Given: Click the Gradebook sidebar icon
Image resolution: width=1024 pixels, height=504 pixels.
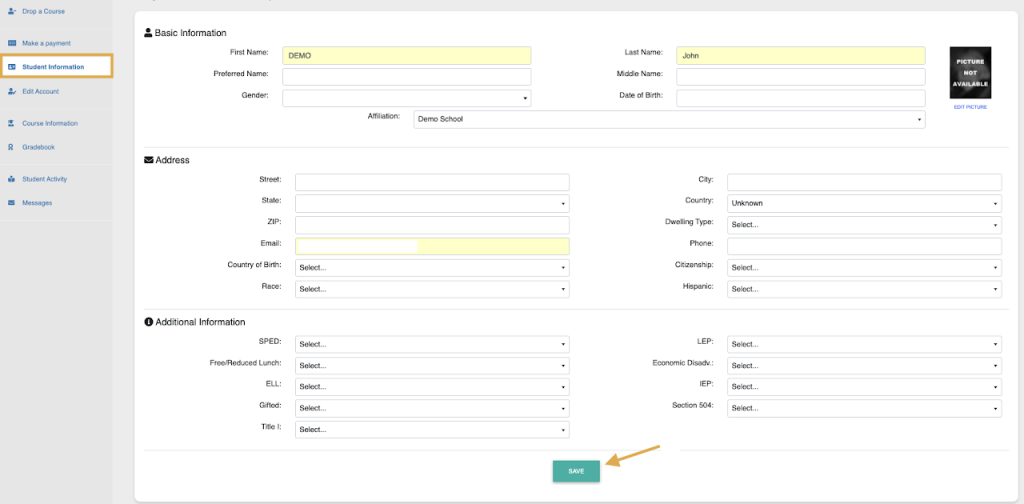Looking at the screenshot, I should 12,147.
